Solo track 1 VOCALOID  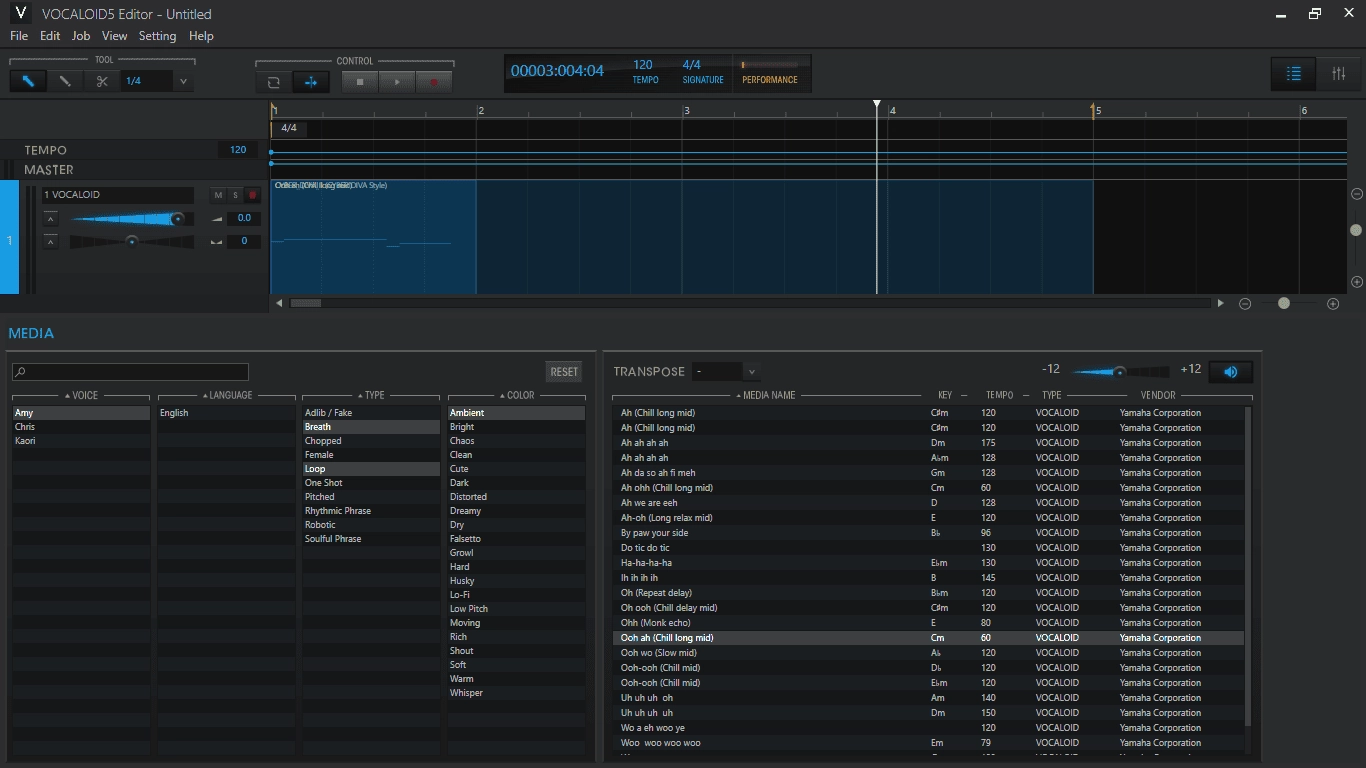[235, 195]
